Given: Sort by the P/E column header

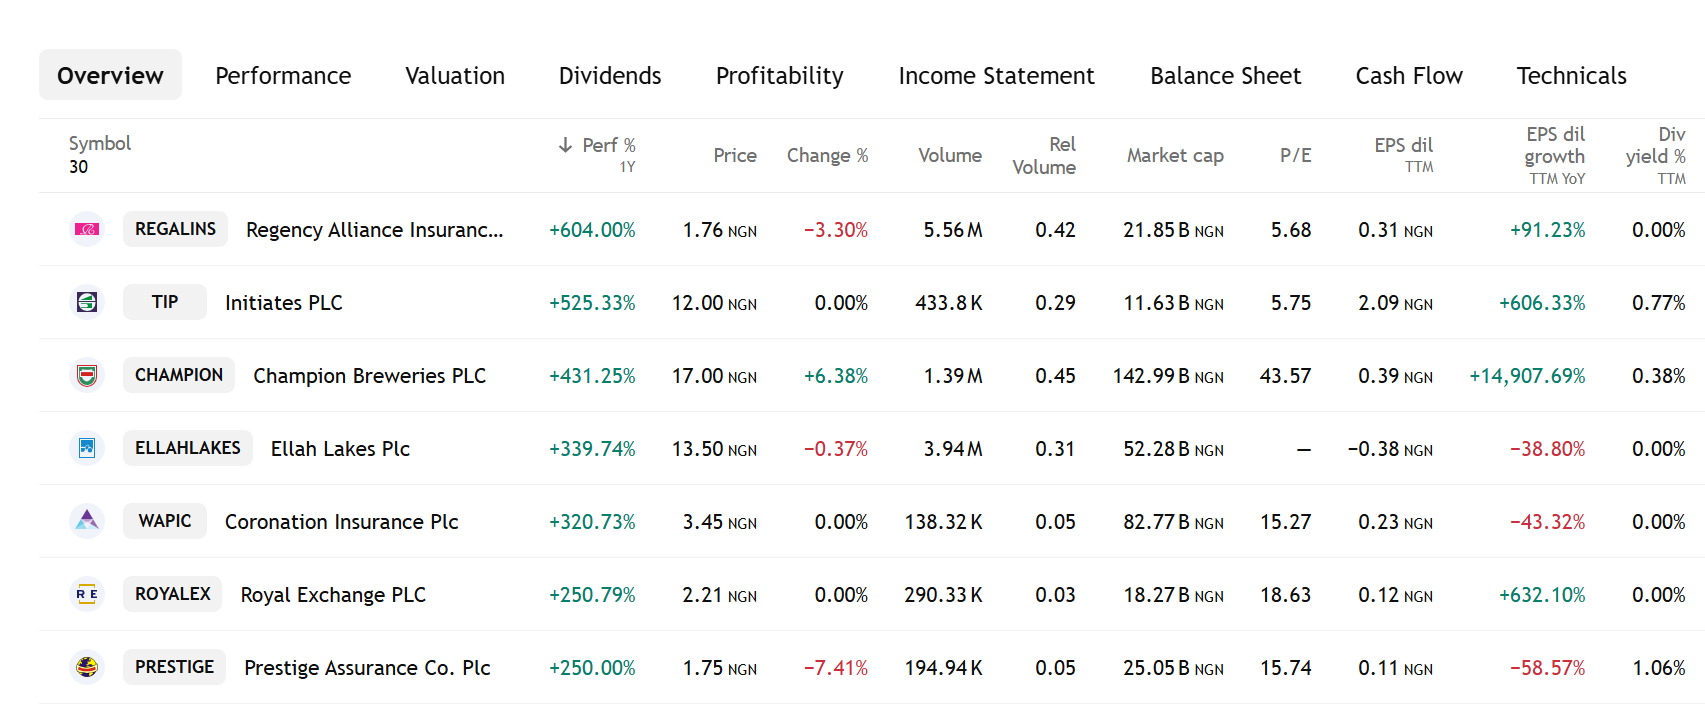Looking at the screenshot, I should point(1295,155).
